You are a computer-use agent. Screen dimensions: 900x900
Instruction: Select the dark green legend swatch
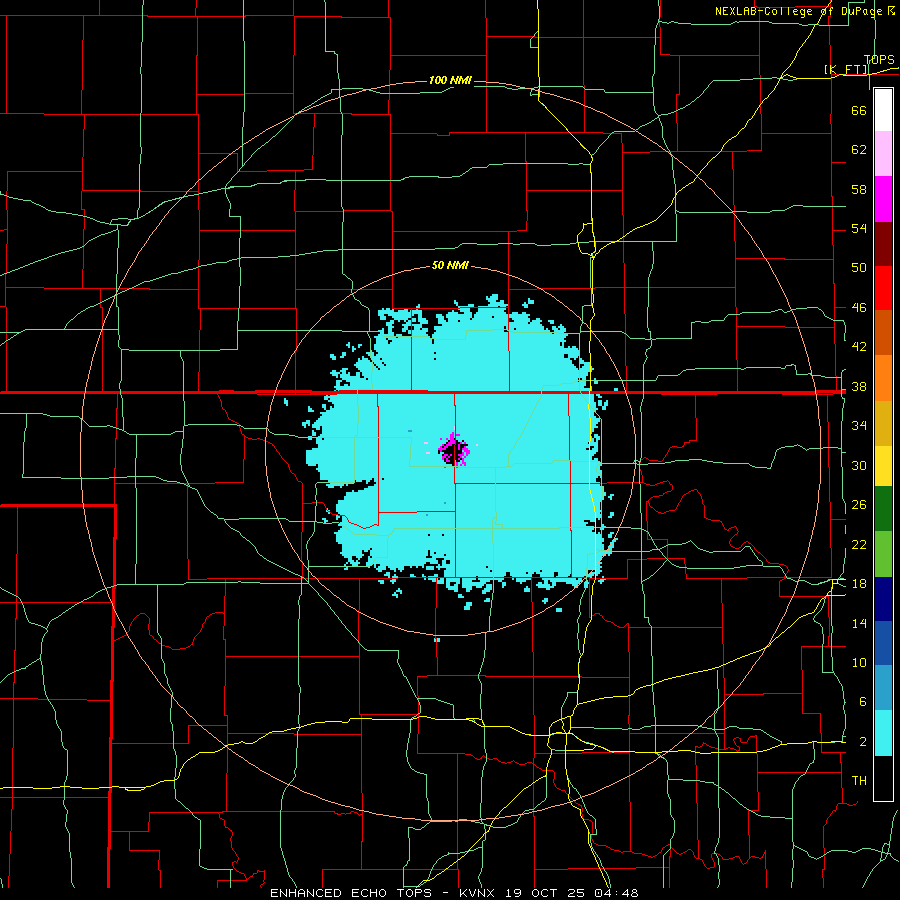[x=883, y=509]
